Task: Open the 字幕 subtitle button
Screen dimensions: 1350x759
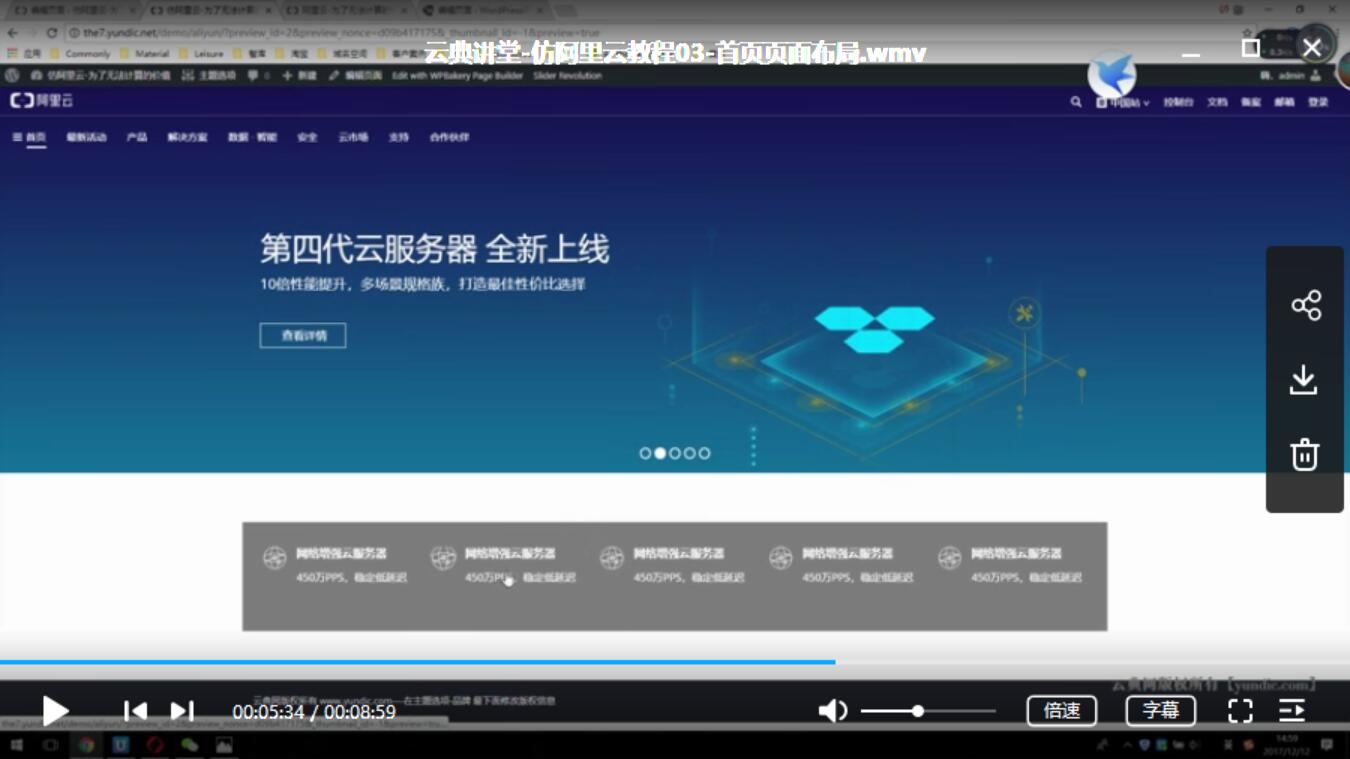Action: point(1161,711)
